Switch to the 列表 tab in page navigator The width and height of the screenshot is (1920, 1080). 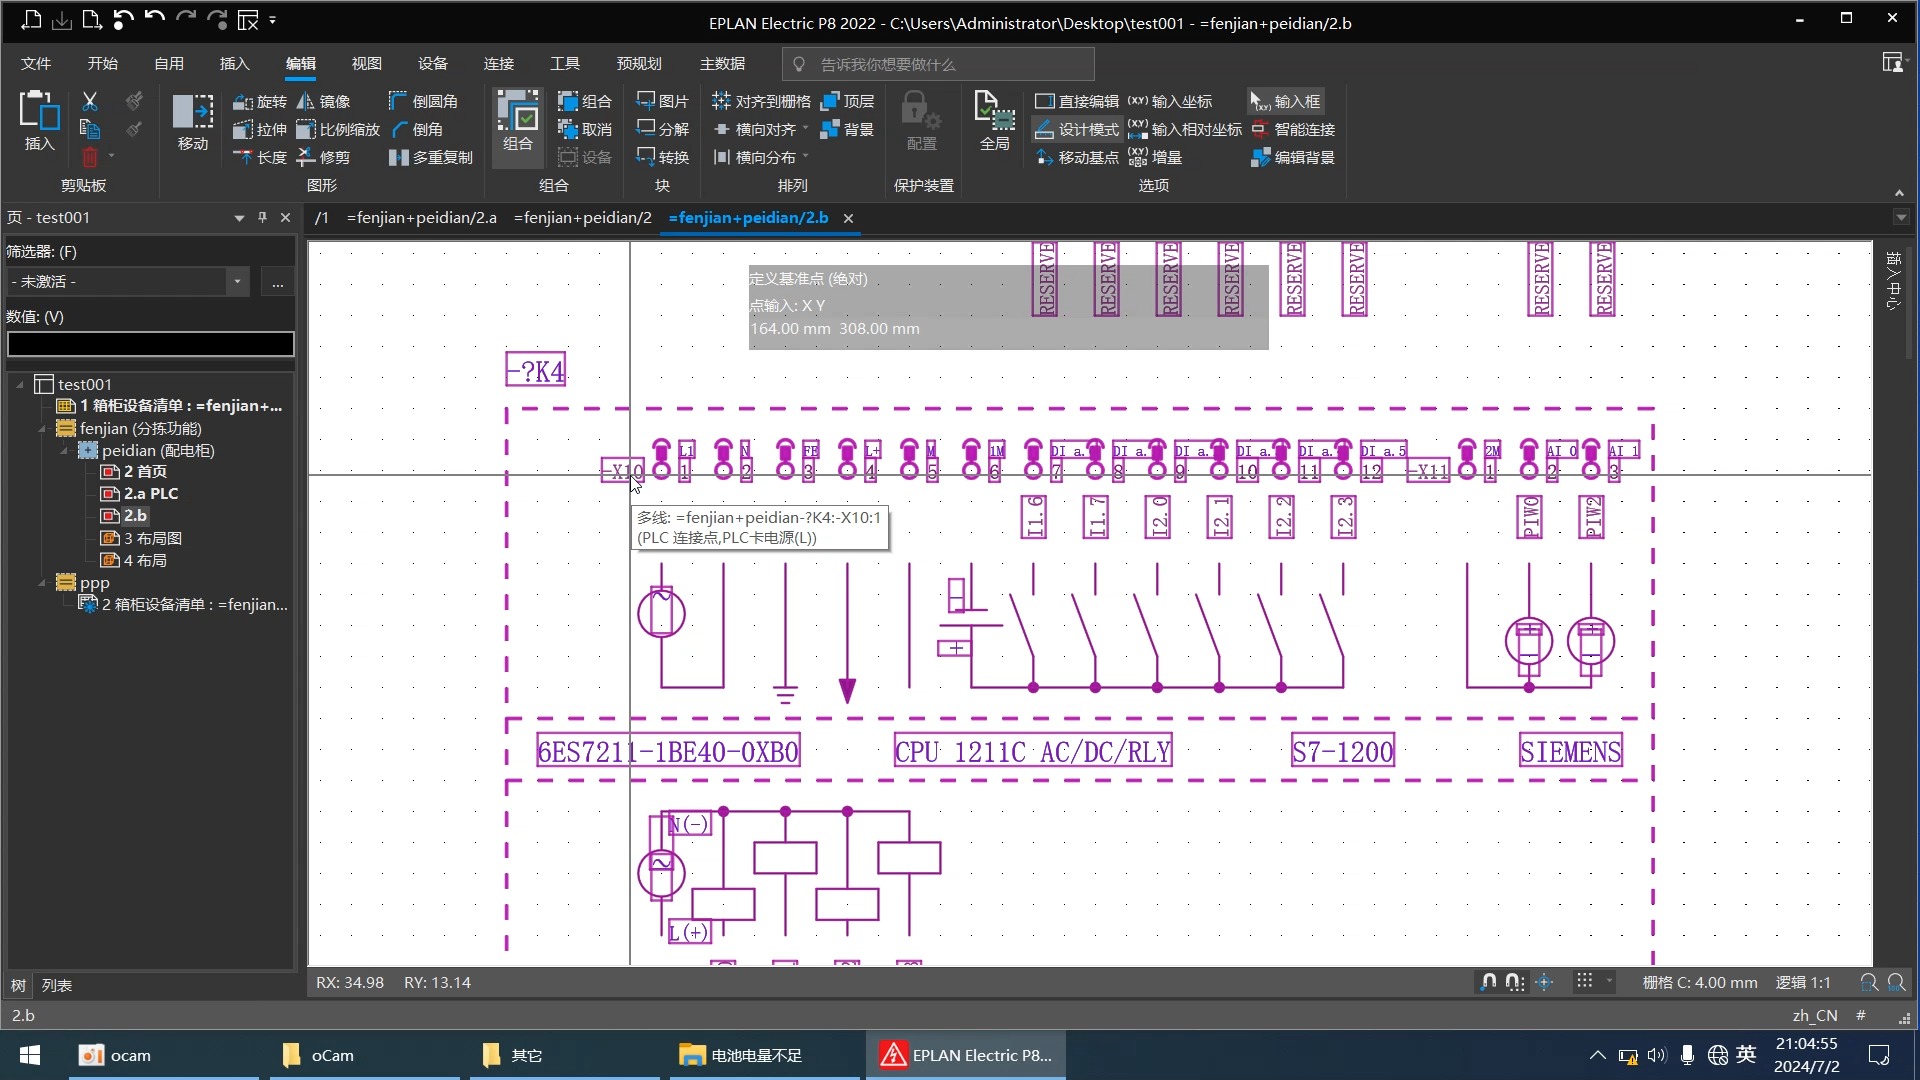click(x=57, y=985)
